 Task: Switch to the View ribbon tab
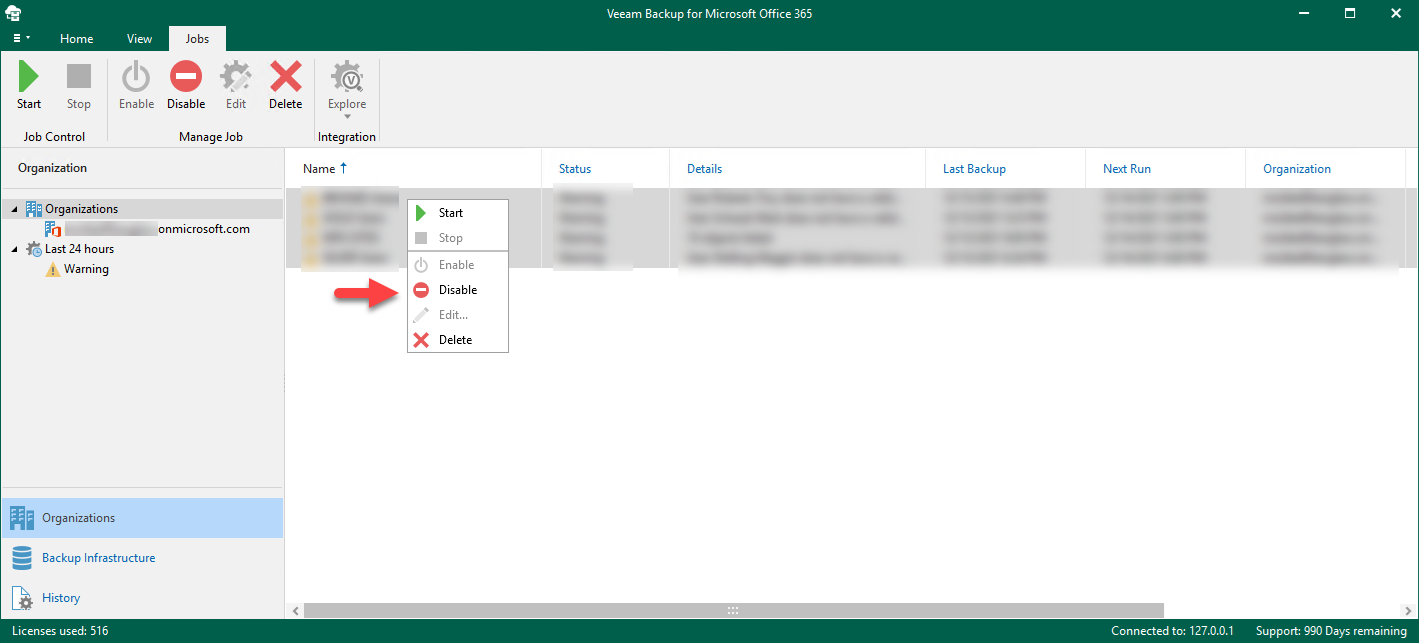(x=140, y=39)
